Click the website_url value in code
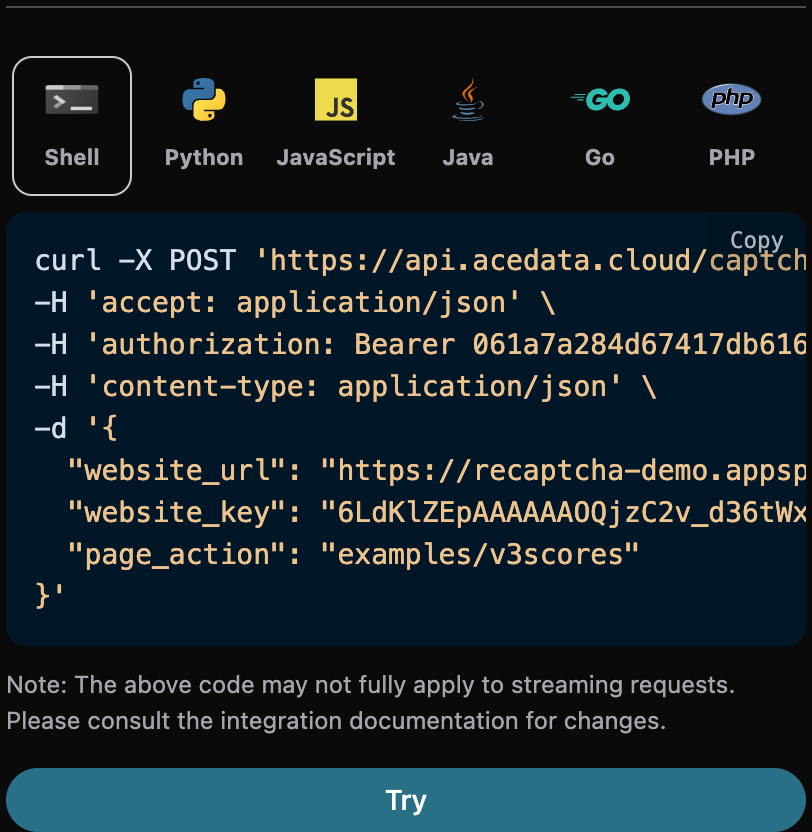The image size is (812, 832). (562, 469)
